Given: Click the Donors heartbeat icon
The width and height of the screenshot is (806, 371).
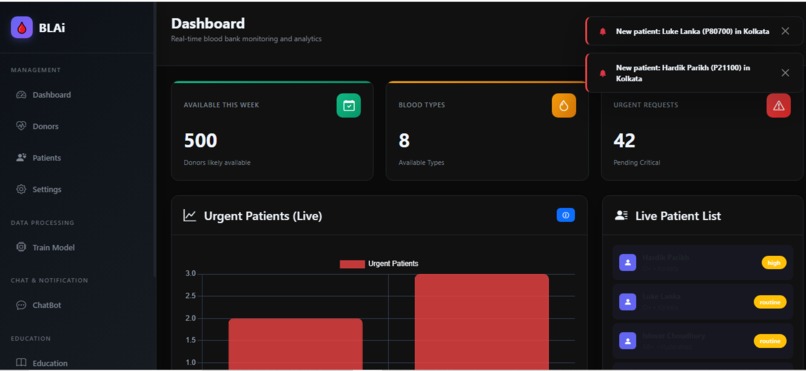Looking at the screenshot, I should coord(21,126).
